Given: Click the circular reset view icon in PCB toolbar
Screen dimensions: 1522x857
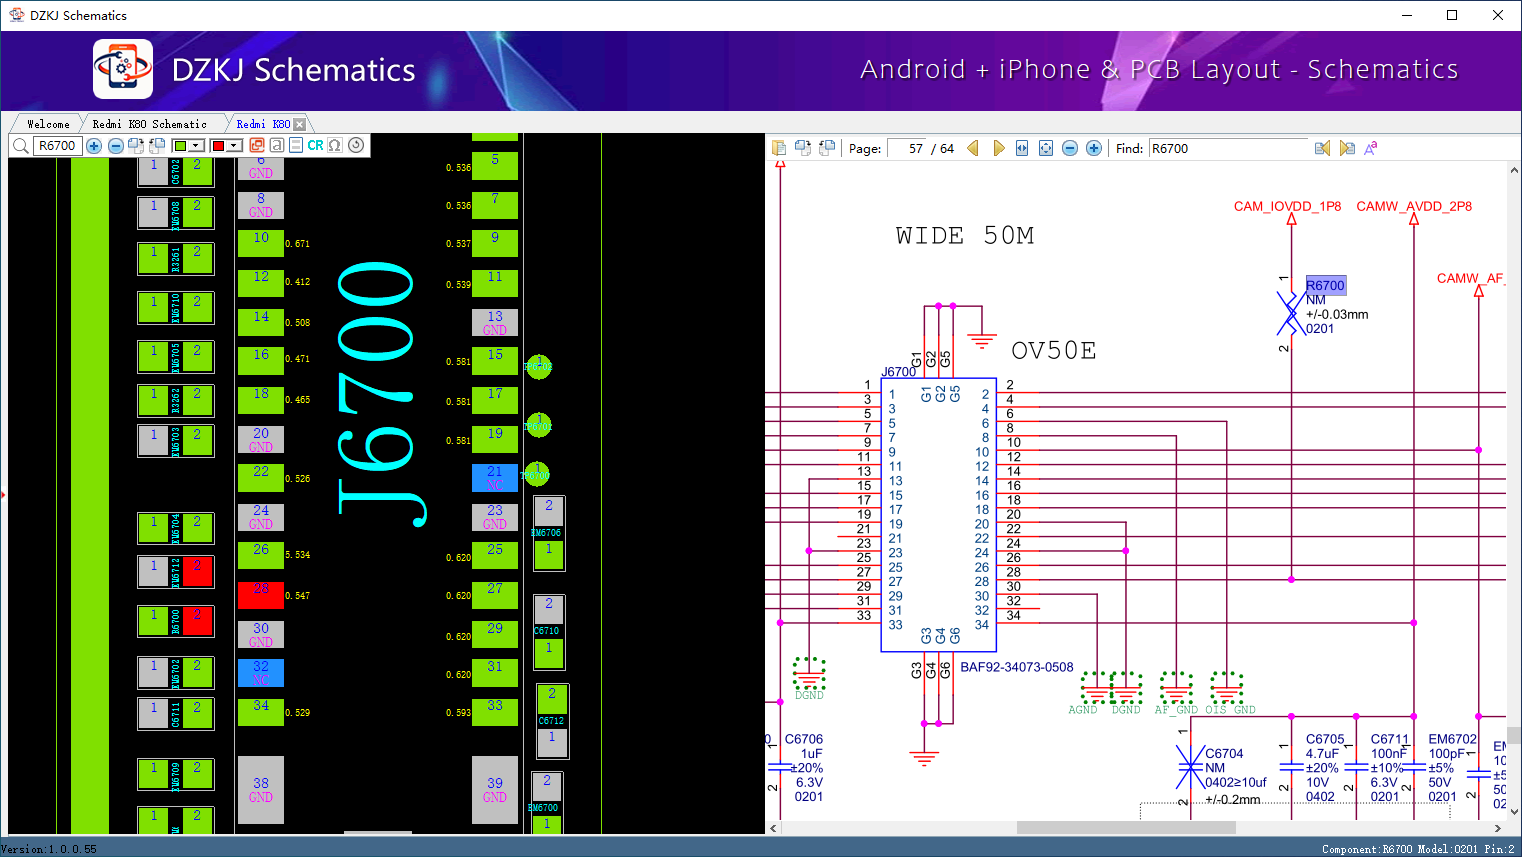Looking at the screenshot, I should click(356, 145).
